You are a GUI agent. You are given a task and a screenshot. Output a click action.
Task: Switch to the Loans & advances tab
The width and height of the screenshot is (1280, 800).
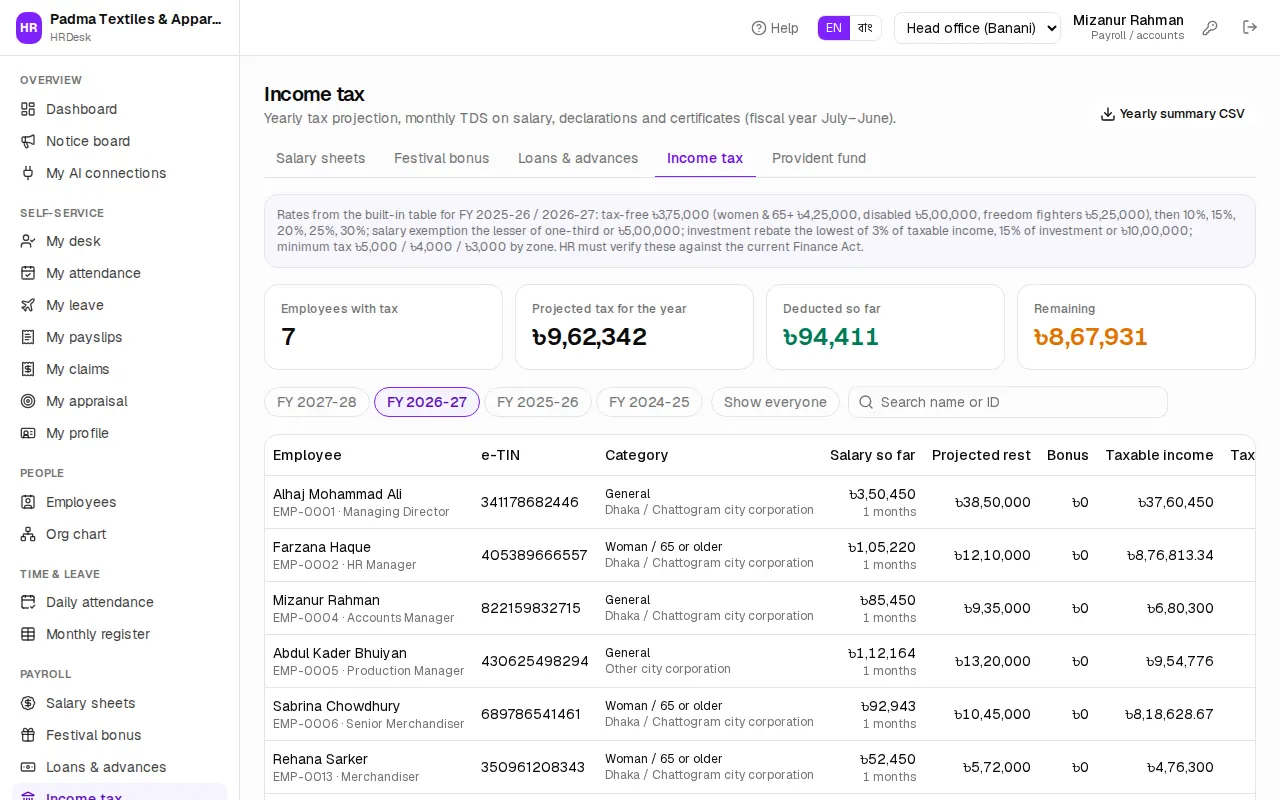[x=578, y=158]
